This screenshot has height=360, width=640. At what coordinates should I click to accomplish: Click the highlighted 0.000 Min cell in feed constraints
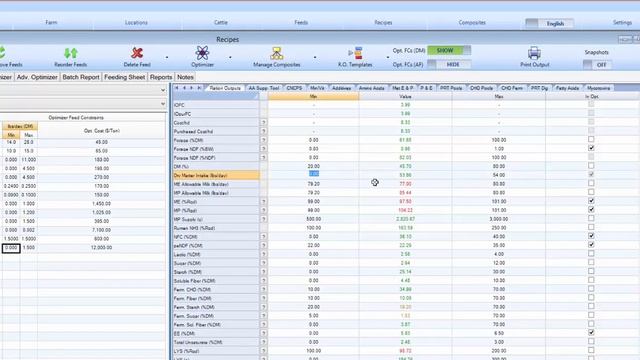point(11,248)
